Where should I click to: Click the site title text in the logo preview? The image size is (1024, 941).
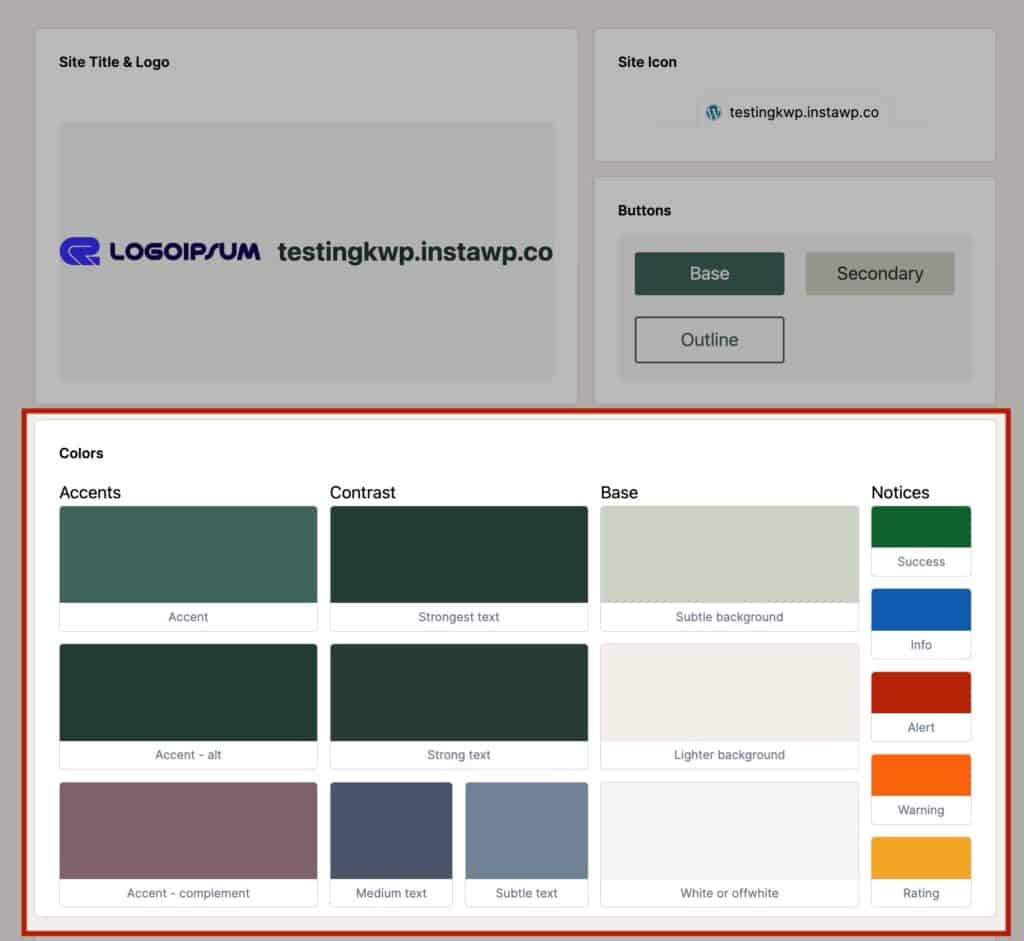click(414, 252)
